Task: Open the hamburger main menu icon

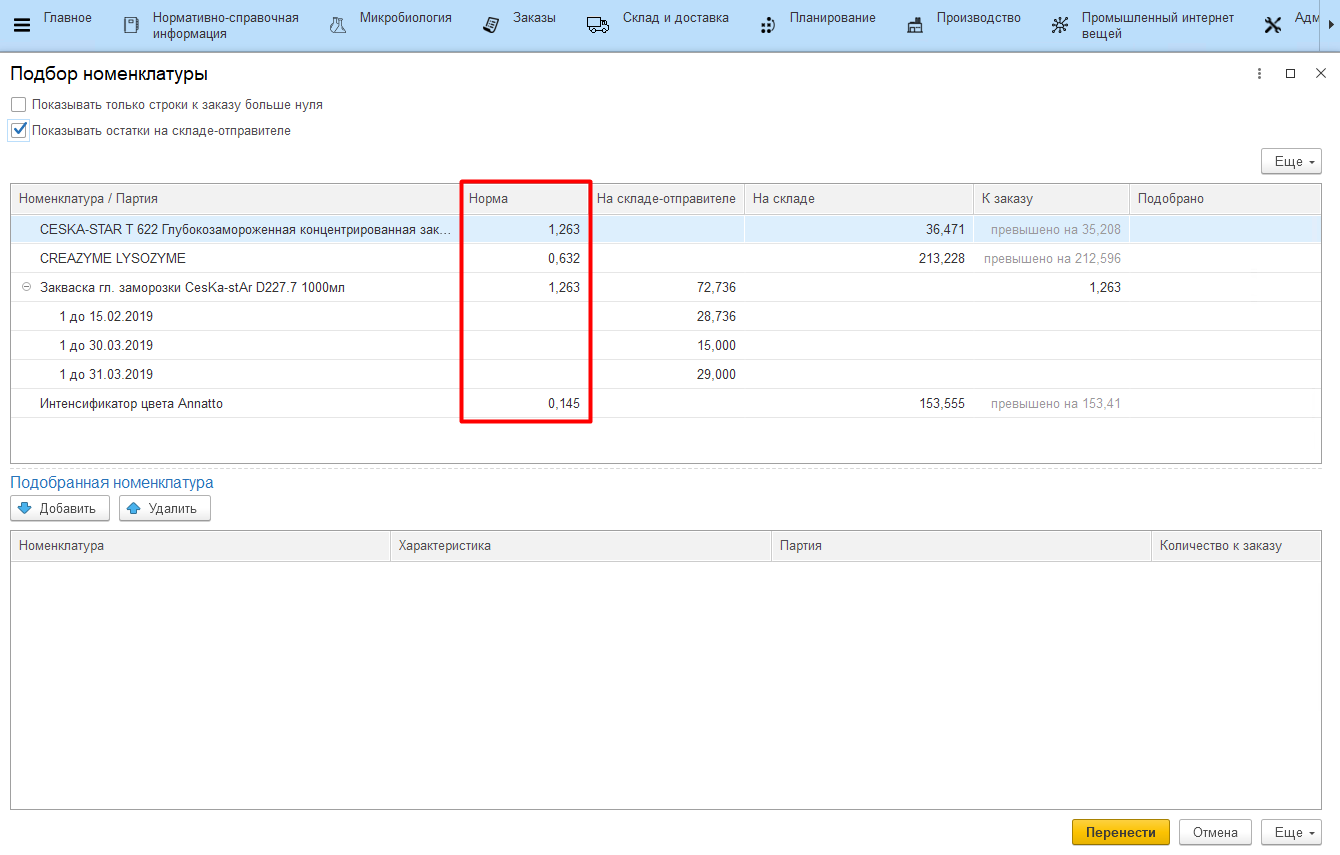Action: pos(21,25)
